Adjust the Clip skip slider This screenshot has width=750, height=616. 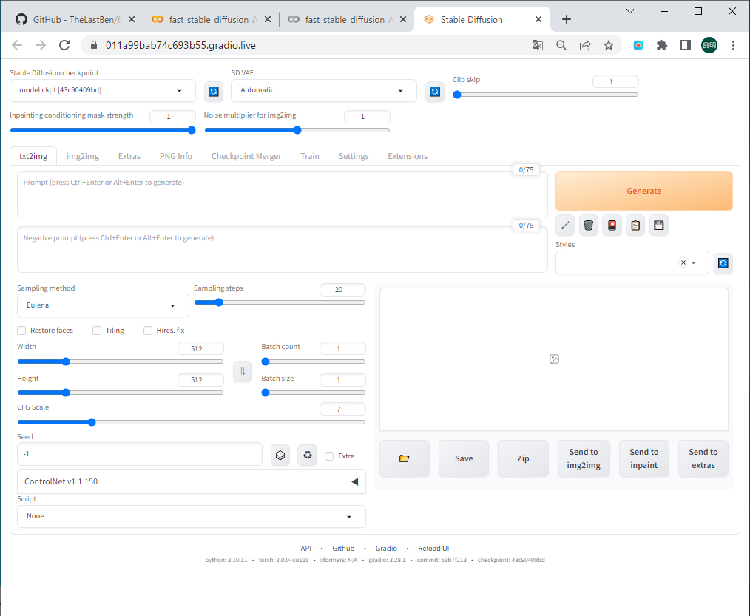[x=545, y=95]
